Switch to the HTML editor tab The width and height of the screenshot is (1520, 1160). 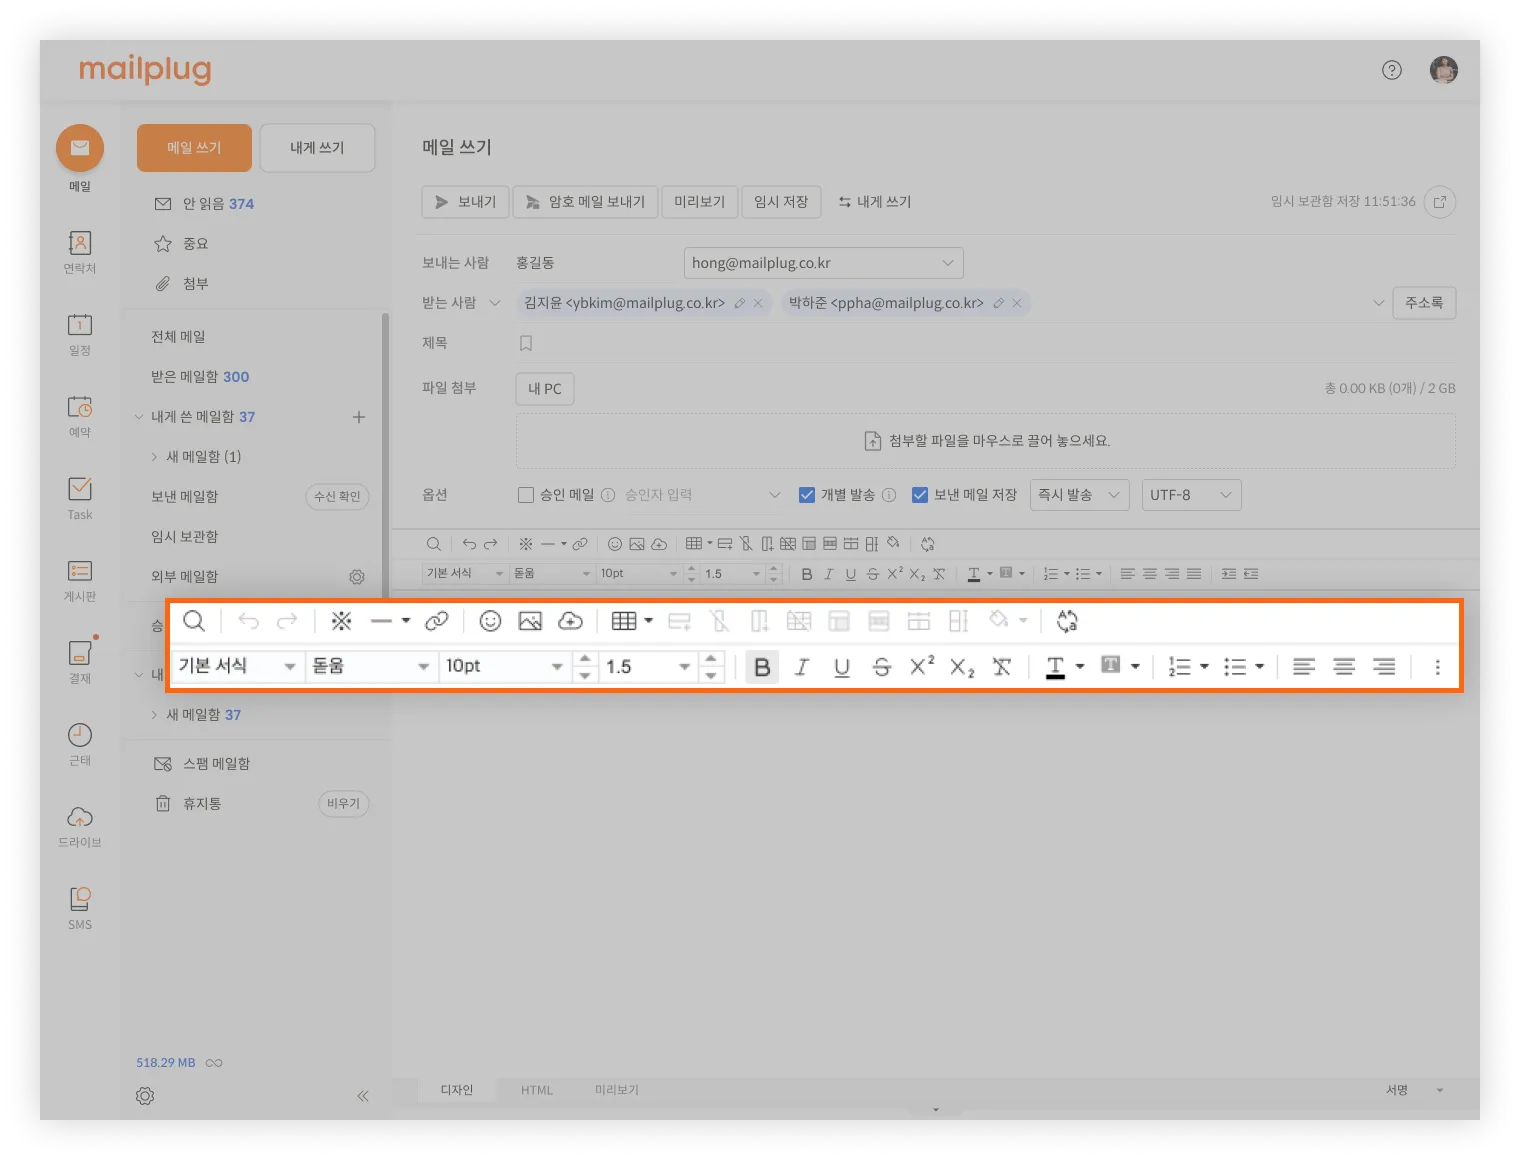click(x=537, y=1090)
